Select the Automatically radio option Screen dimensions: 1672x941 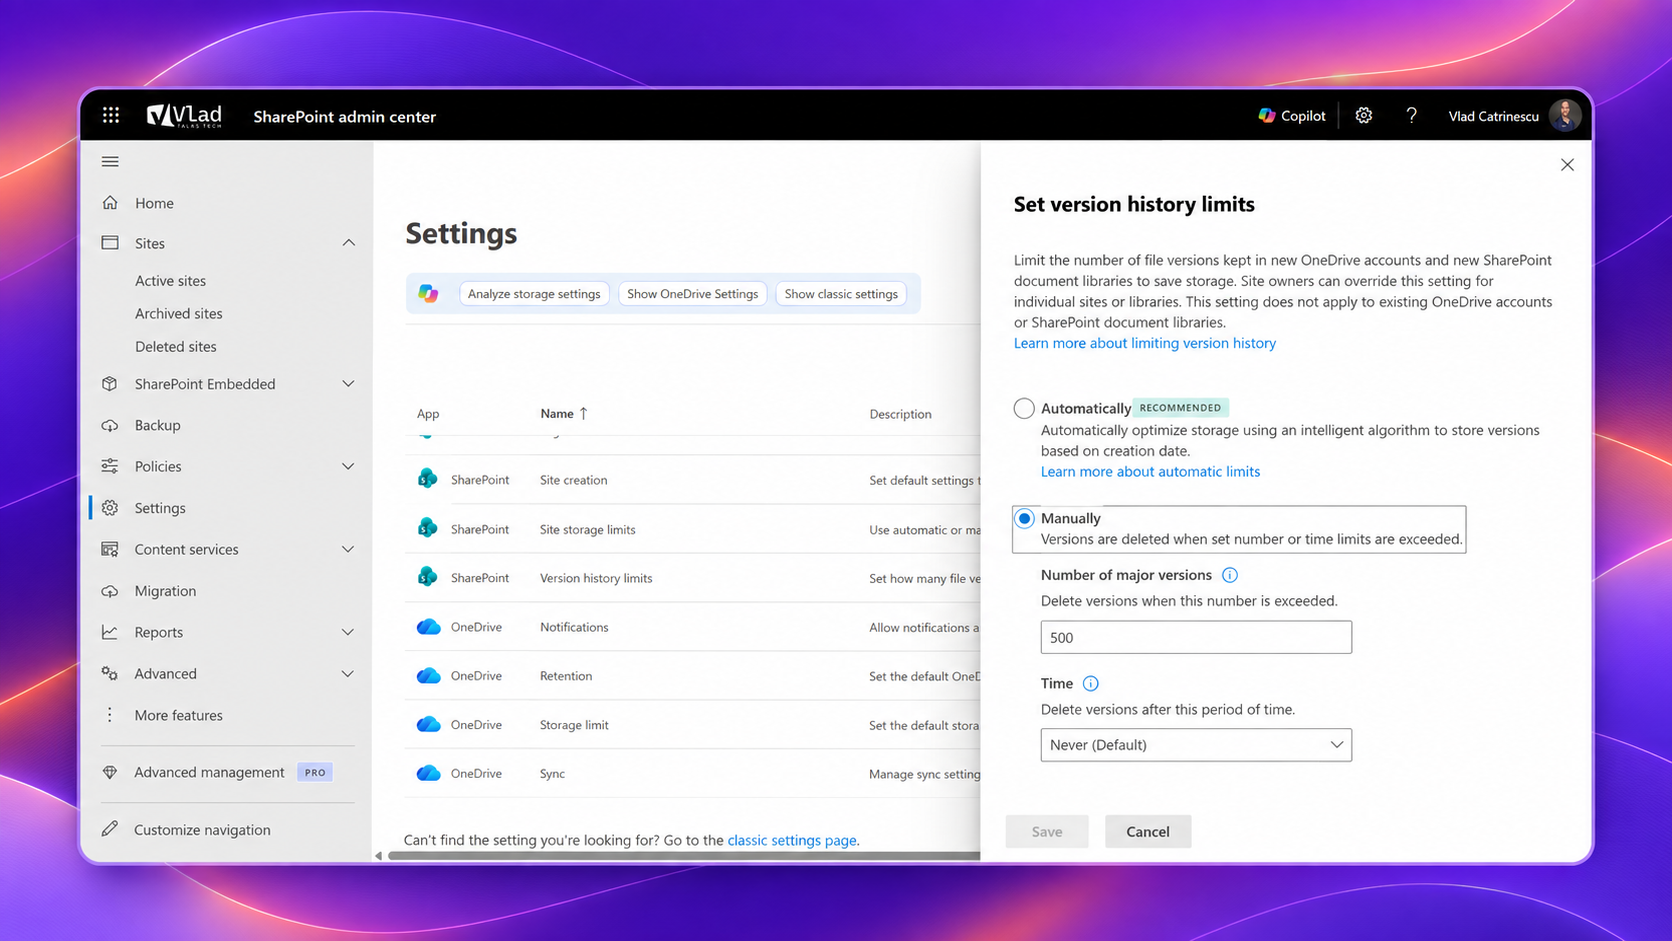1024,408
